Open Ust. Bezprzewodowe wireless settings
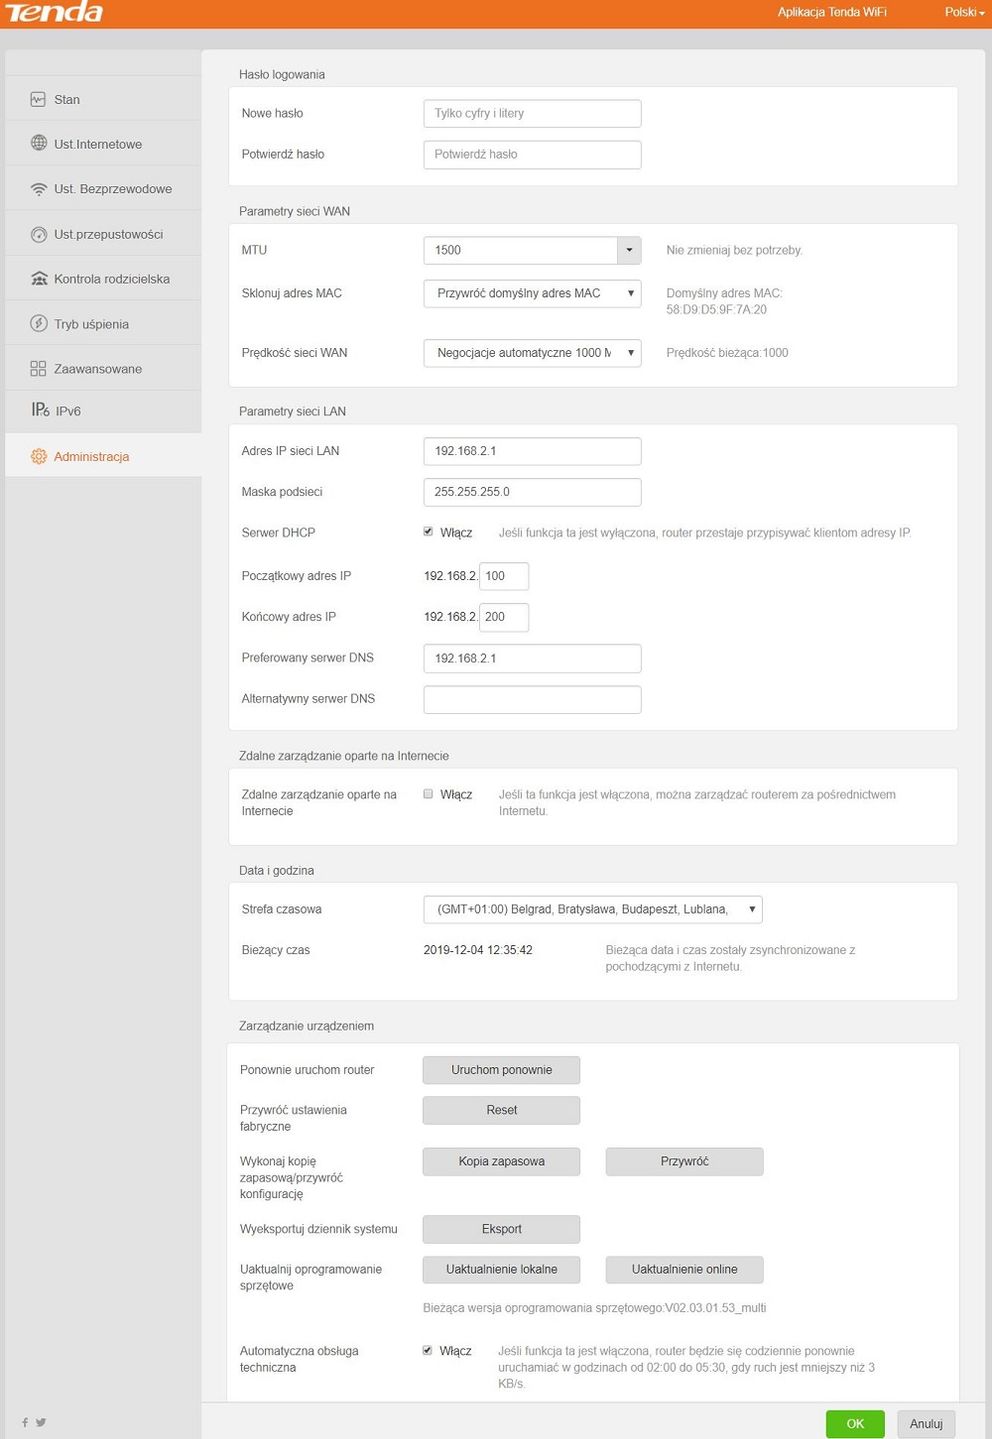 [x=103, y=189]
